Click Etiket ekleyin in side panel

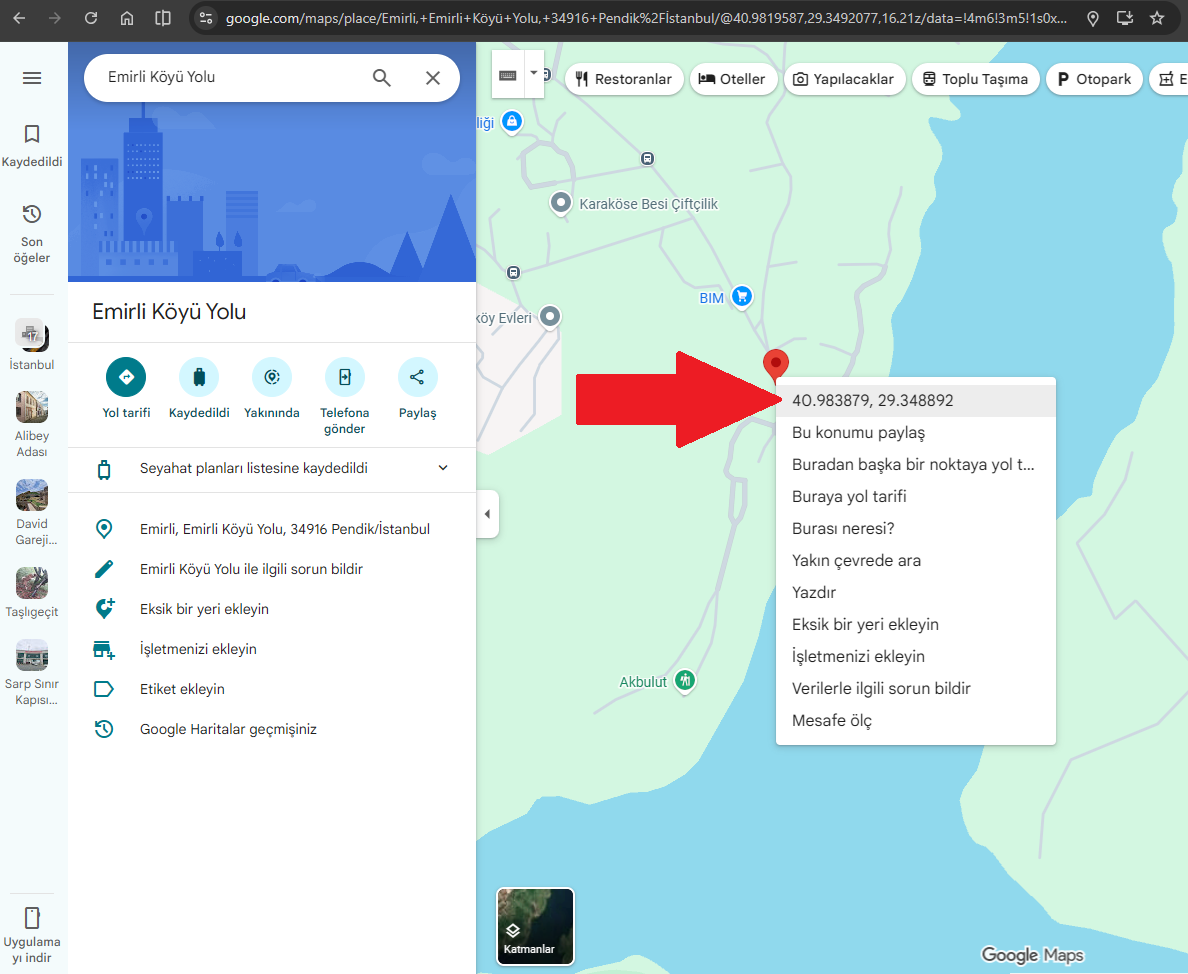click(182, 689)
